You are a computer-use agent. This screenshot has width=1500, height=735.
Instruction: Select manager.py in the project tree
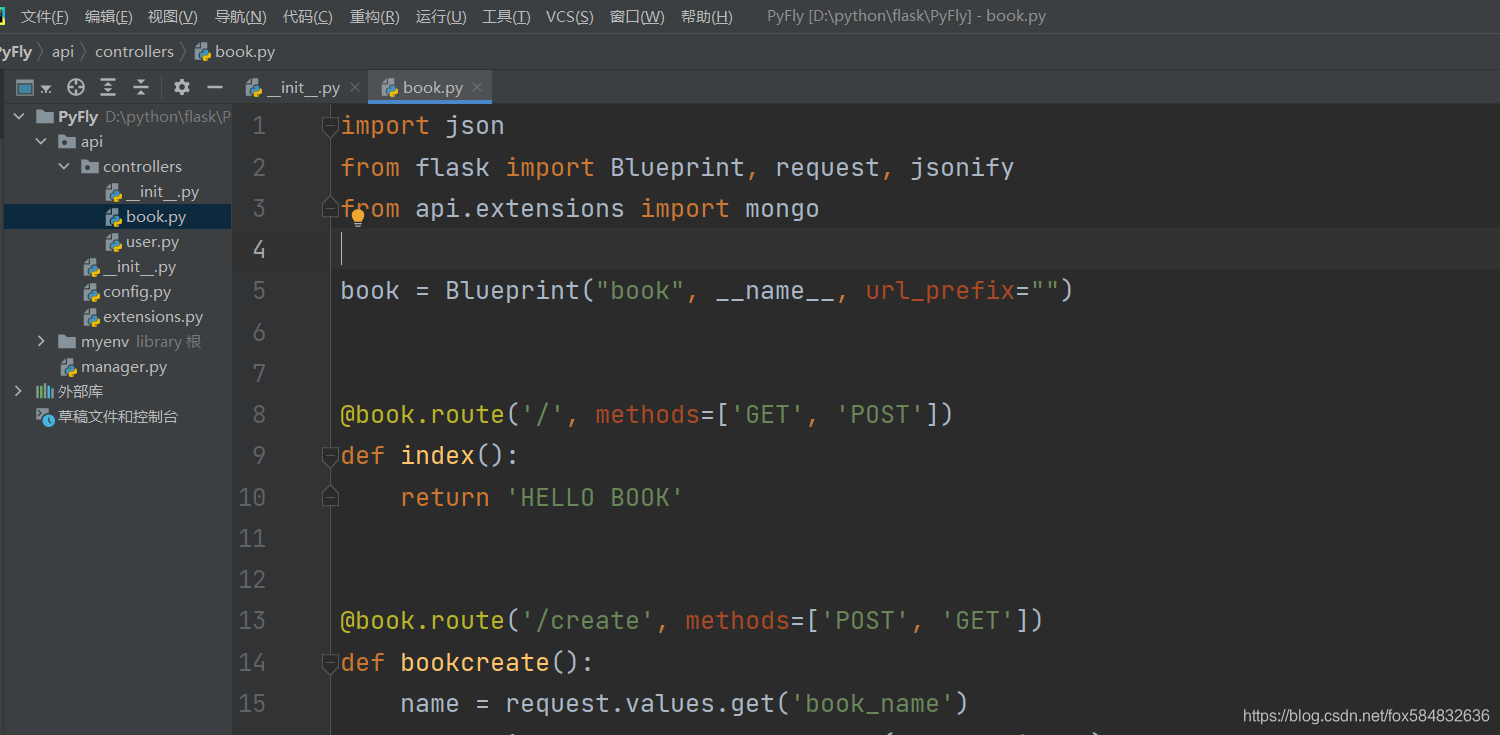click(124, 367)
